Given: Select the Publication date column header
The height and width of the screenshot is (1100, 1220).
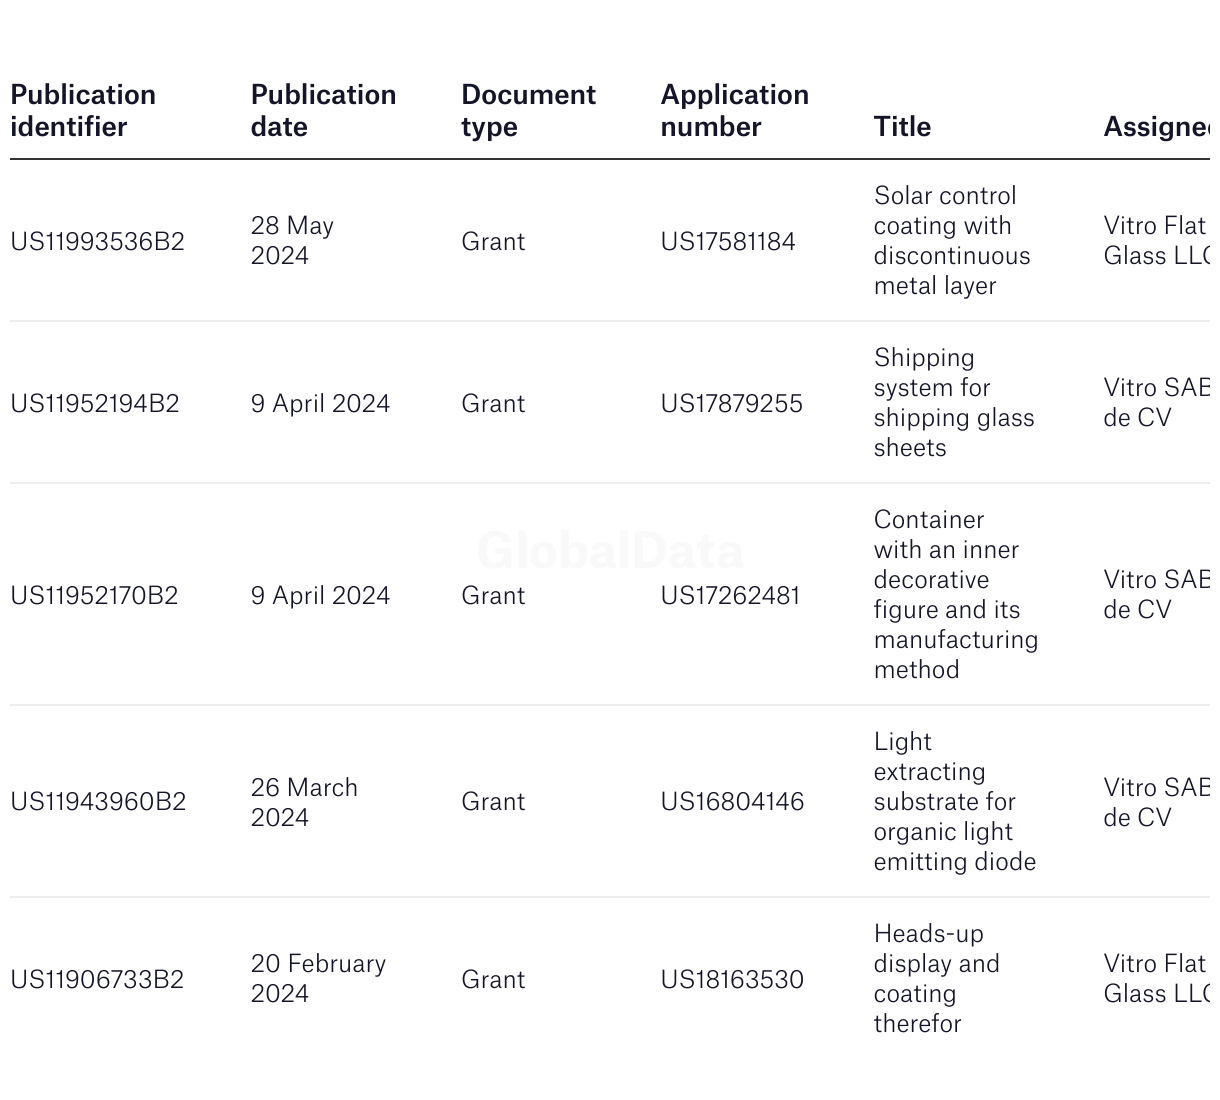Looking at the screenshot, I should pyautogui.click(x=323, y=111).
